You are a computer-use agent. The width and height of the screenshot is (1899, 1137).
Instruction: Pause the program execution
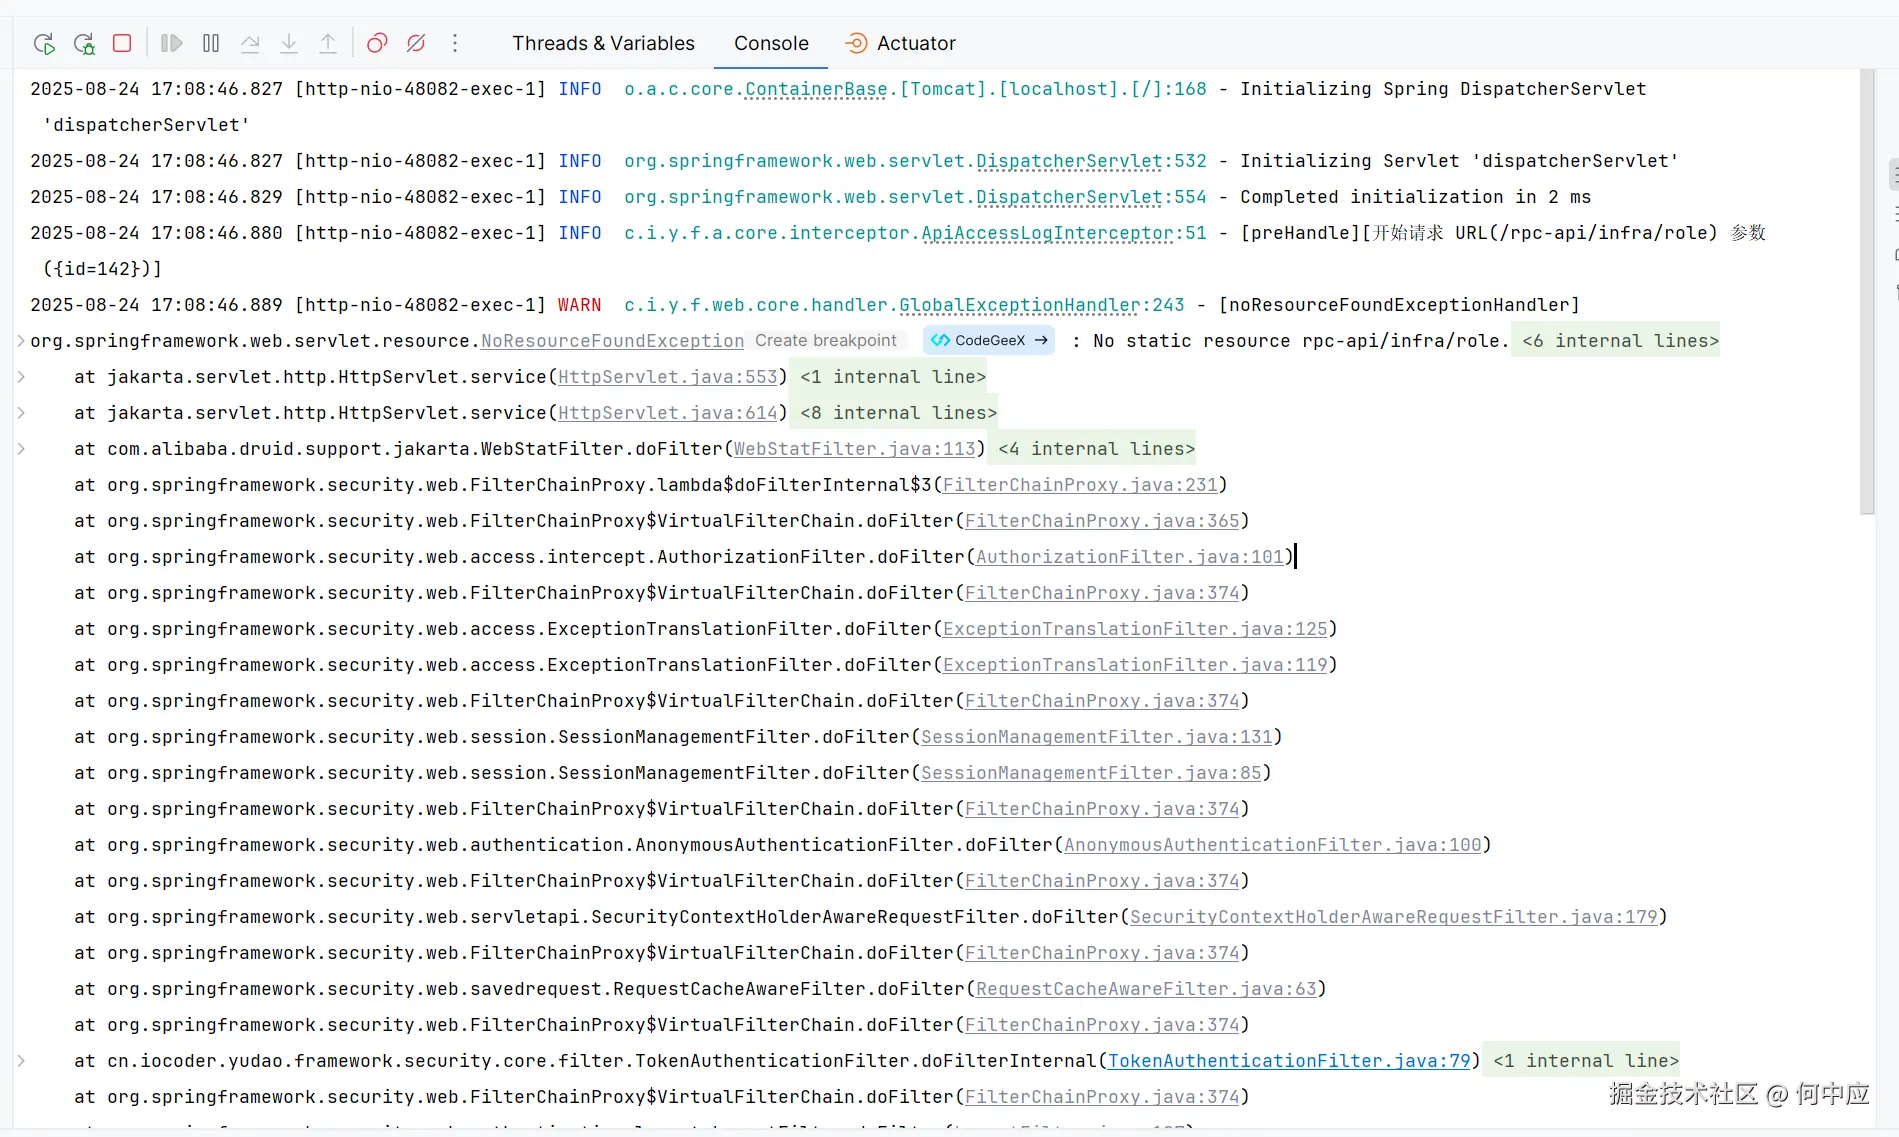tap(211, 43)
